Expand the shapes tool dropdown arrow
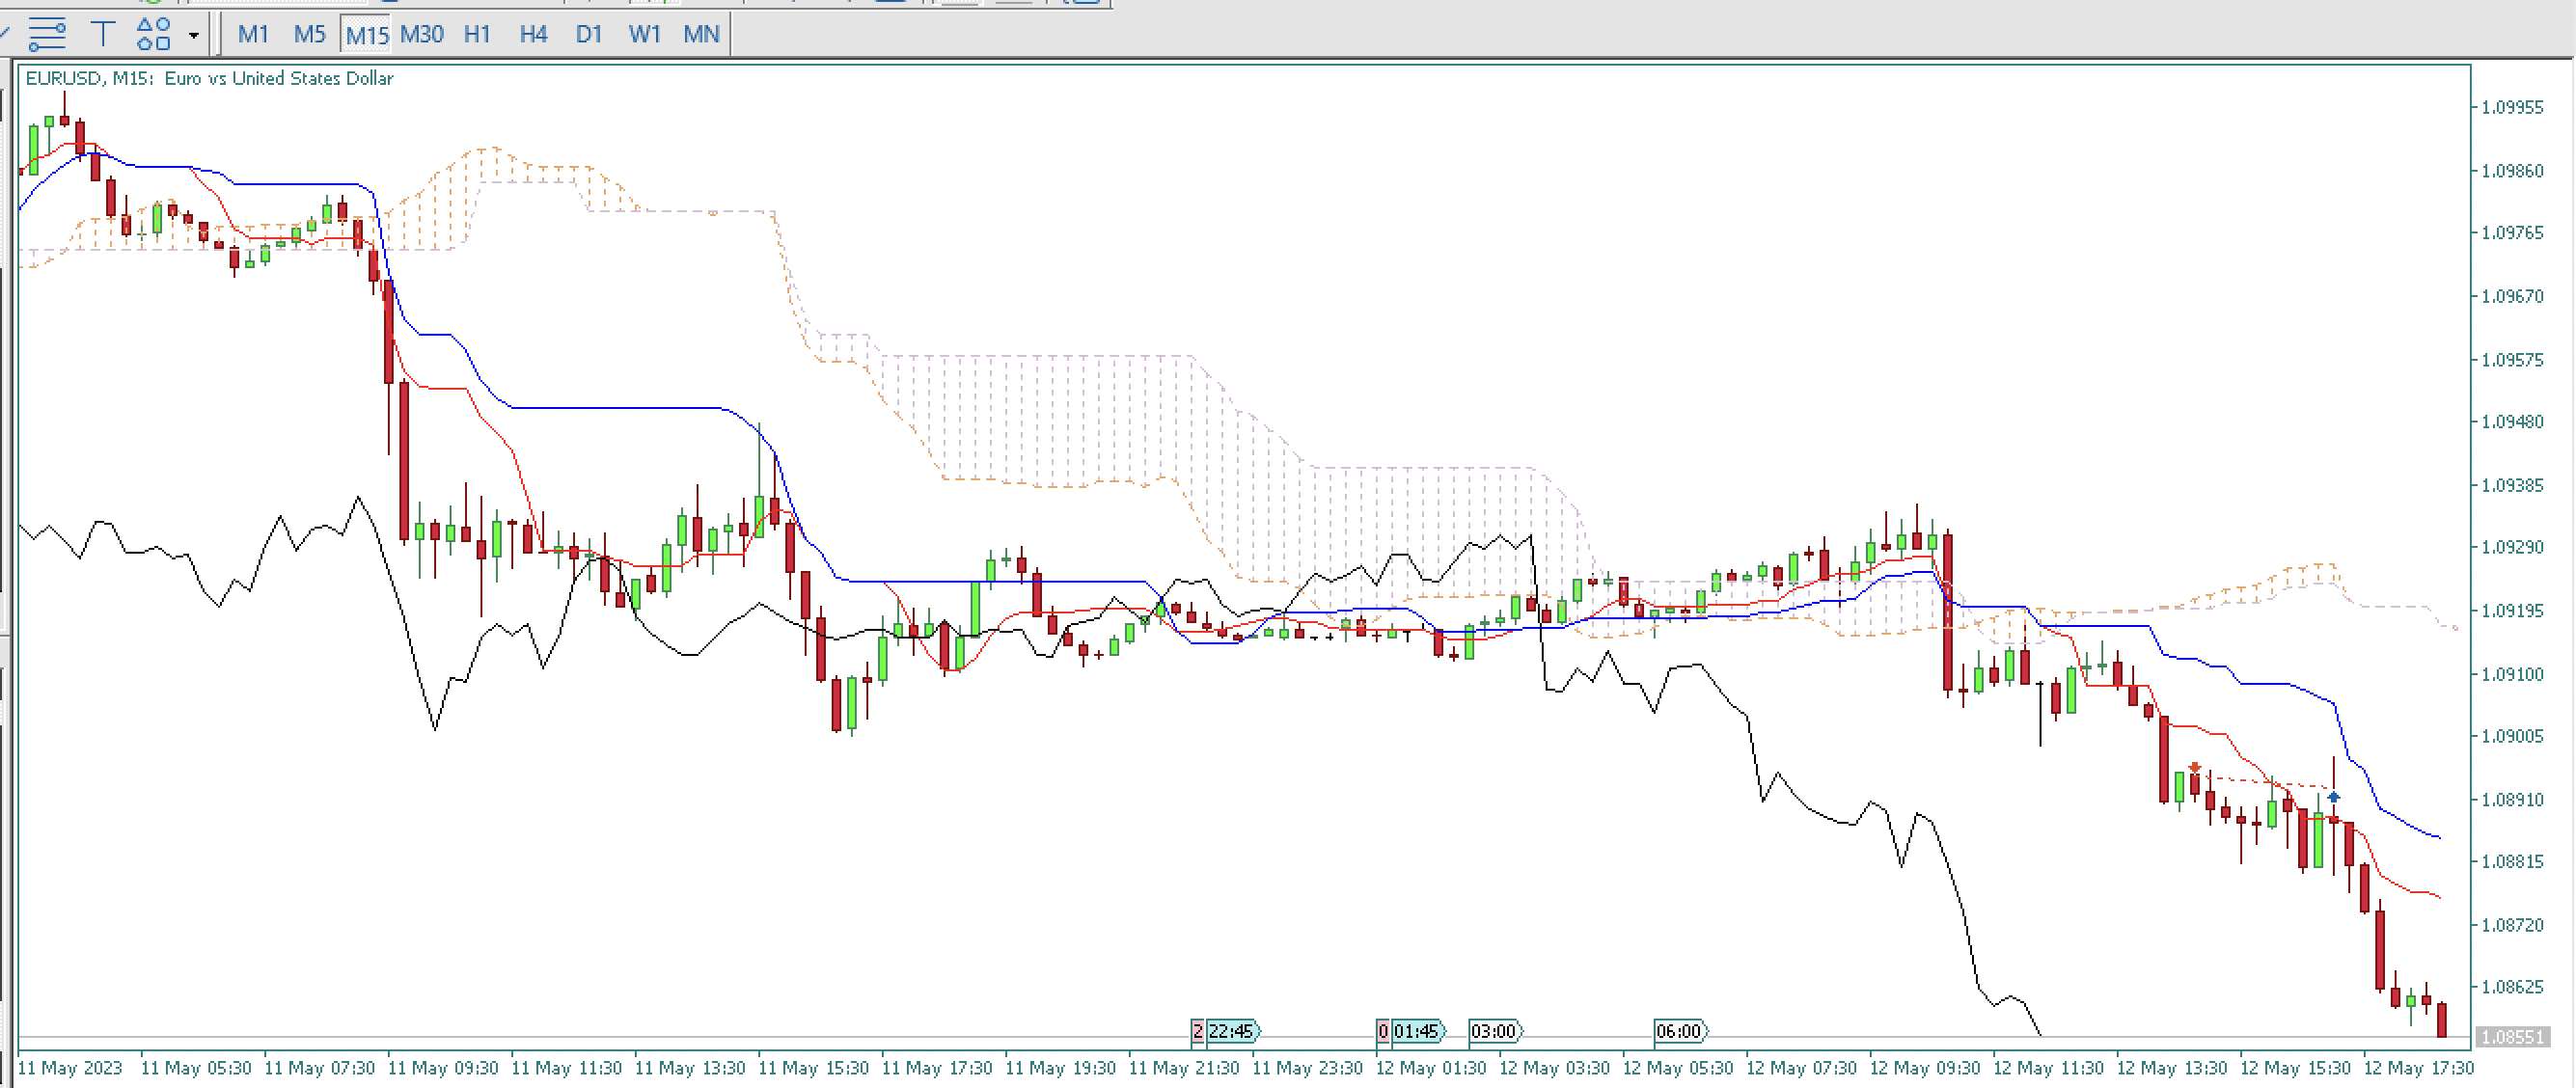 (194, 36)
